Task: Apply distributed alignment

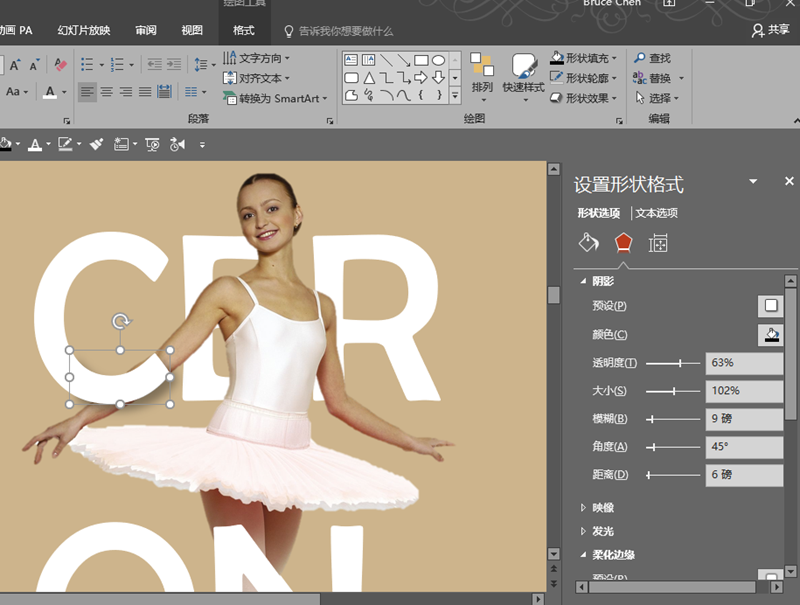Action: tap(164, 92)
